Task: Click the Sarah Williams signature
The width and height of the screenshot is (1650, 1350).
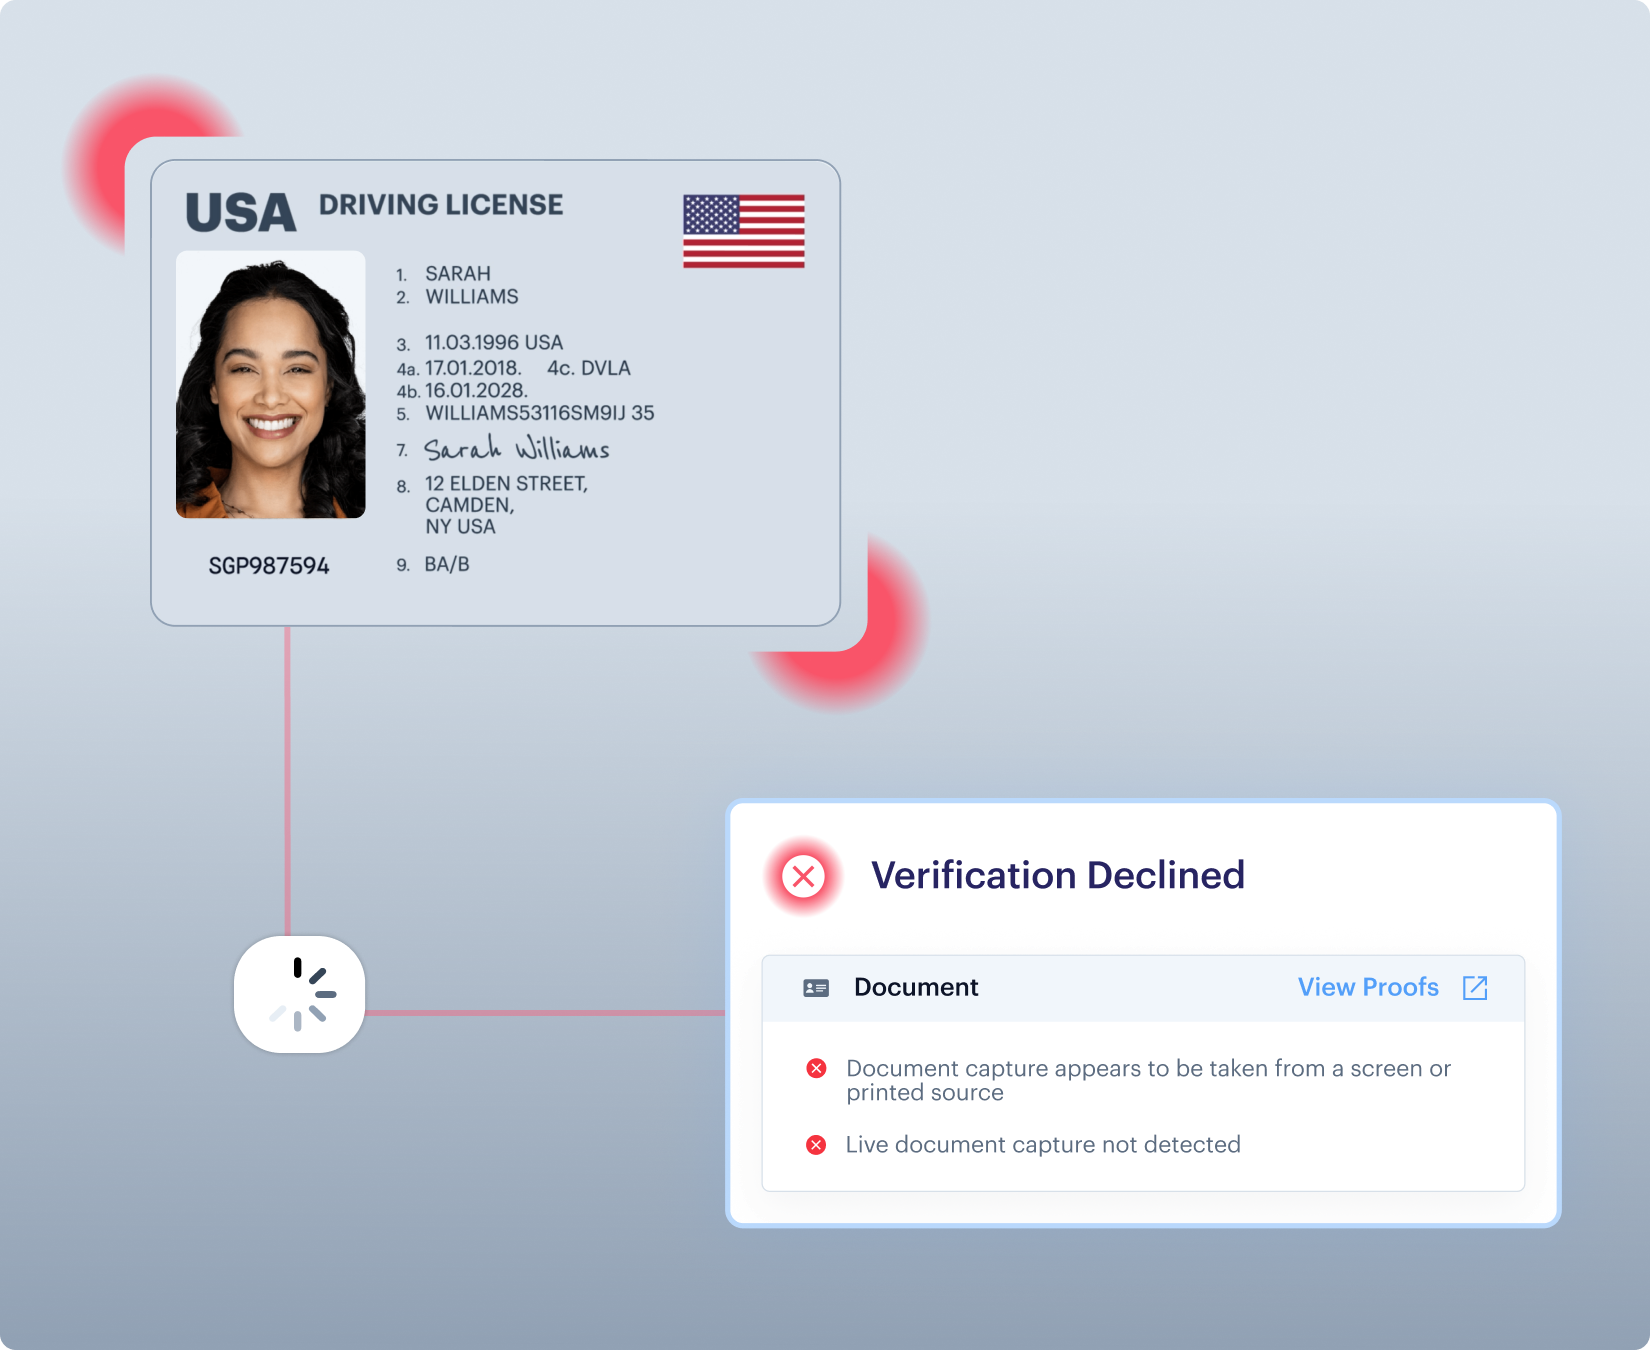Action: [516, 449]
